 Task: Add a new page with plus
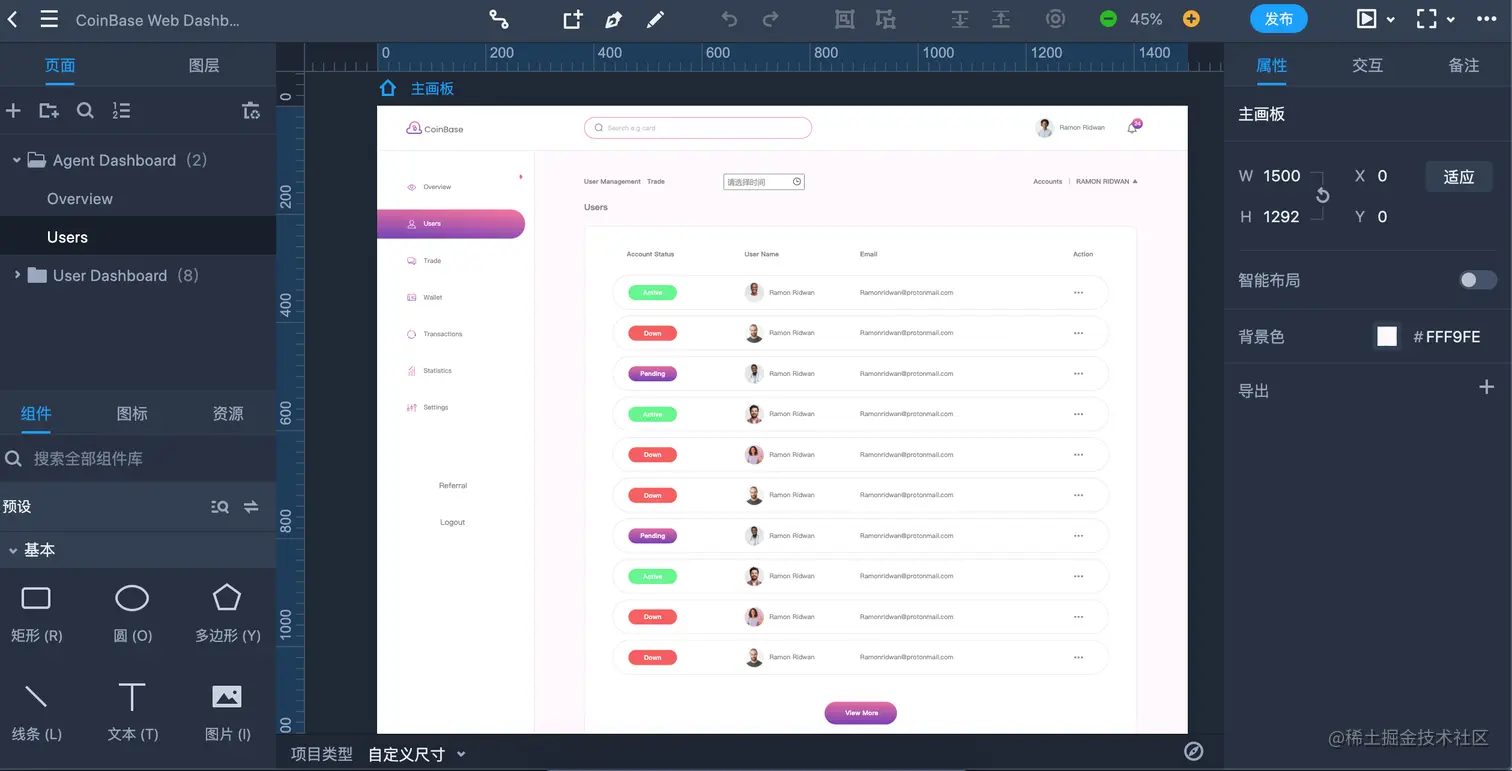pyautogui.click(x=13, y=111)
